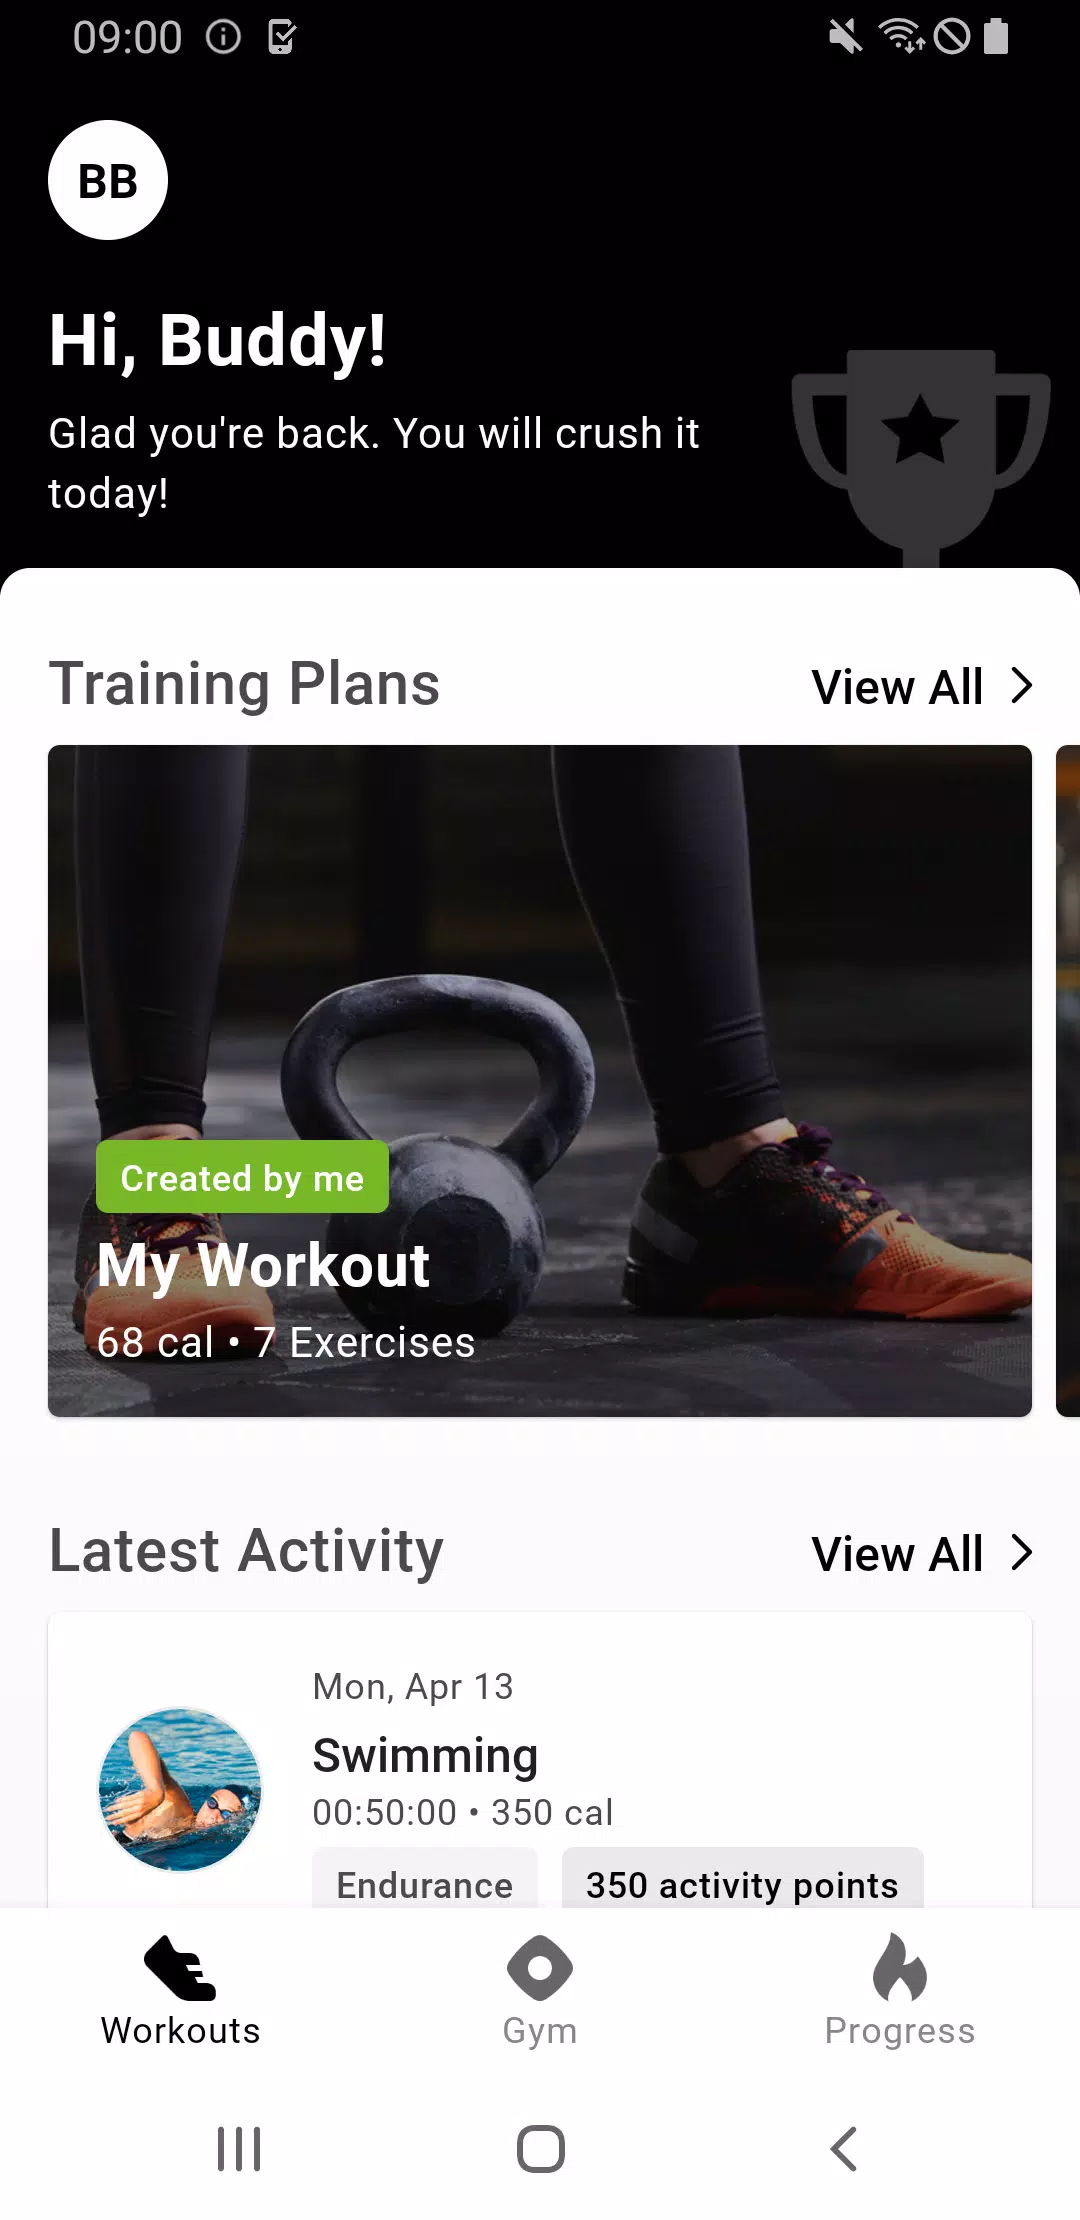Open the muted sound status icon
Viewport: 1080px width, 2220px height.
click(846, 38)
